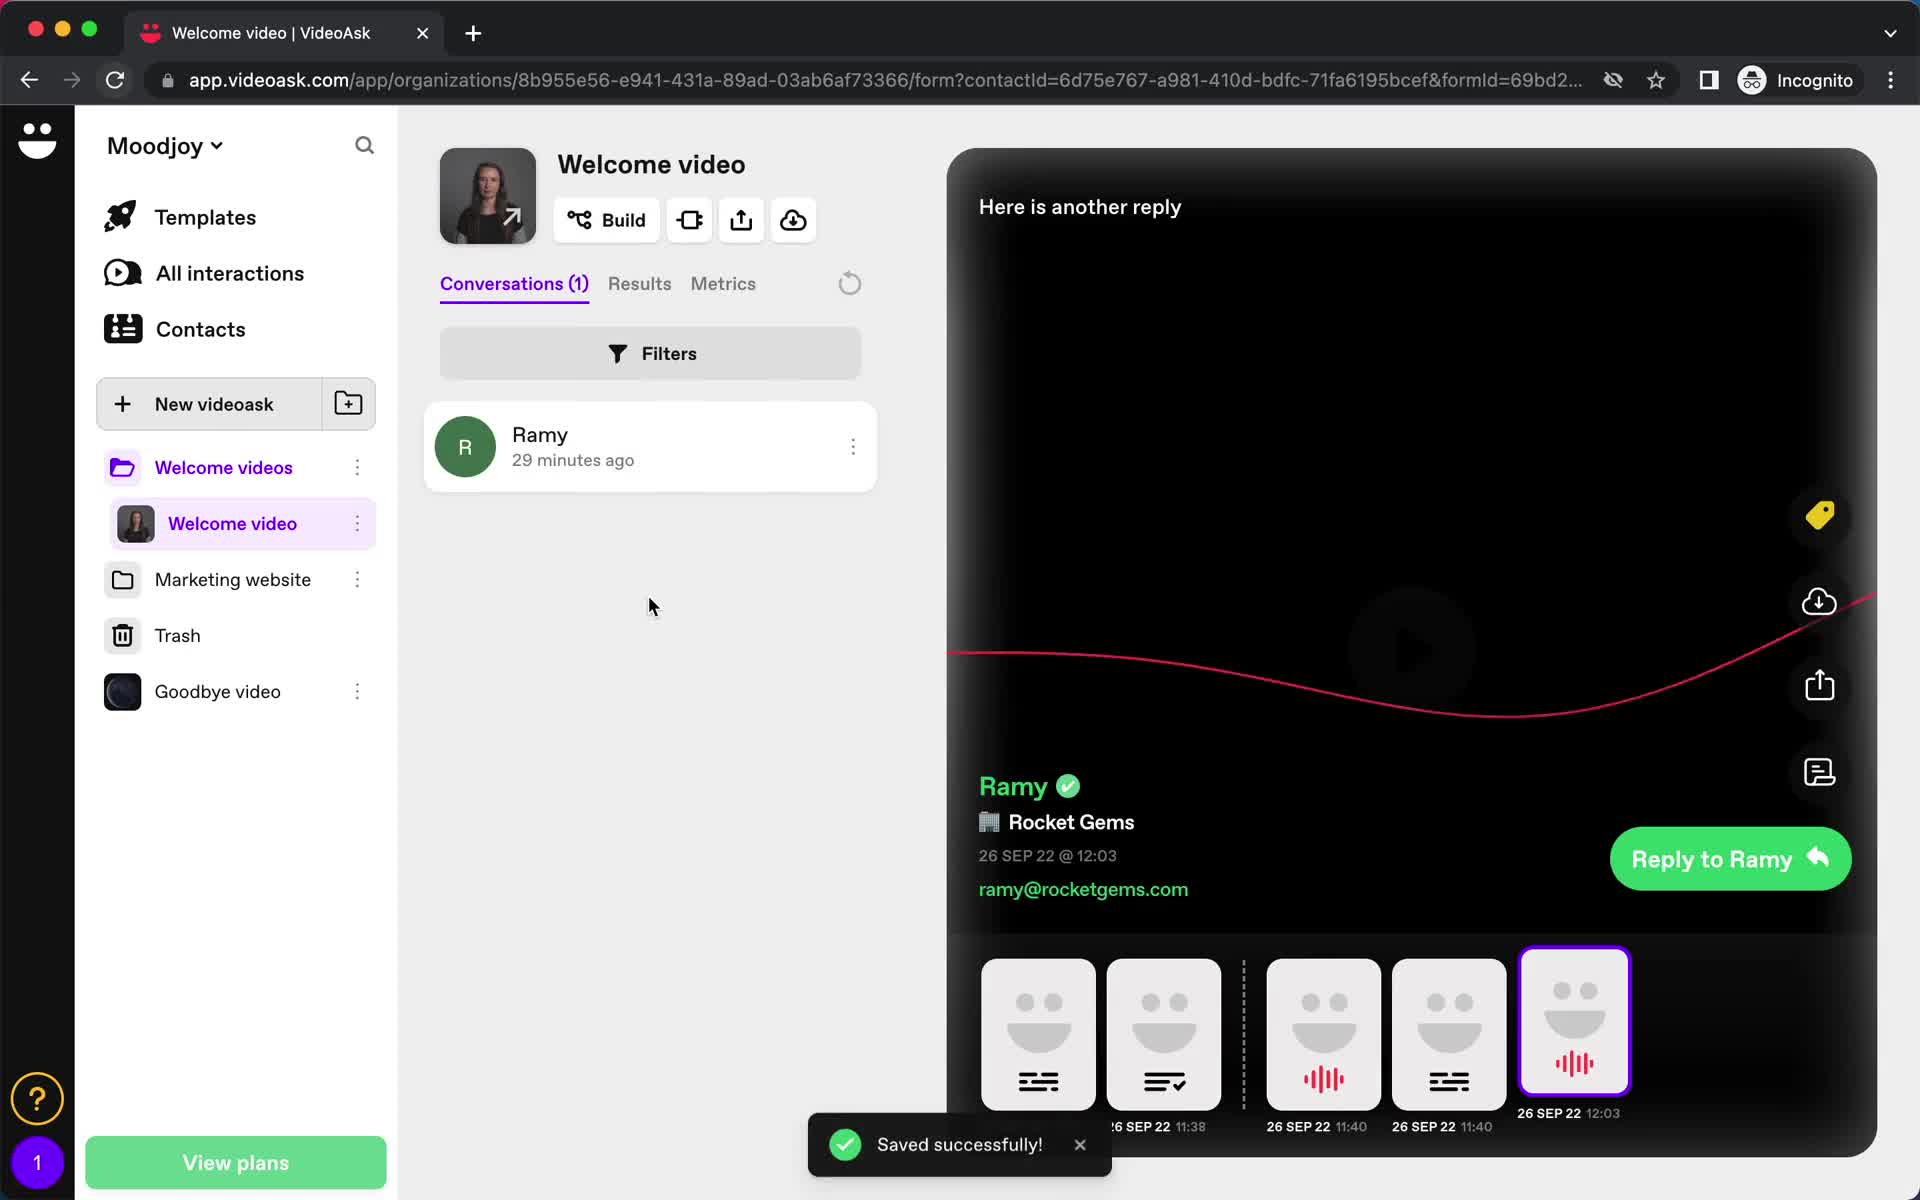Expand the Moodjoy organization dropdown
The width and height of the screenshot is (1920, 1200).
(x=164, y=145)
